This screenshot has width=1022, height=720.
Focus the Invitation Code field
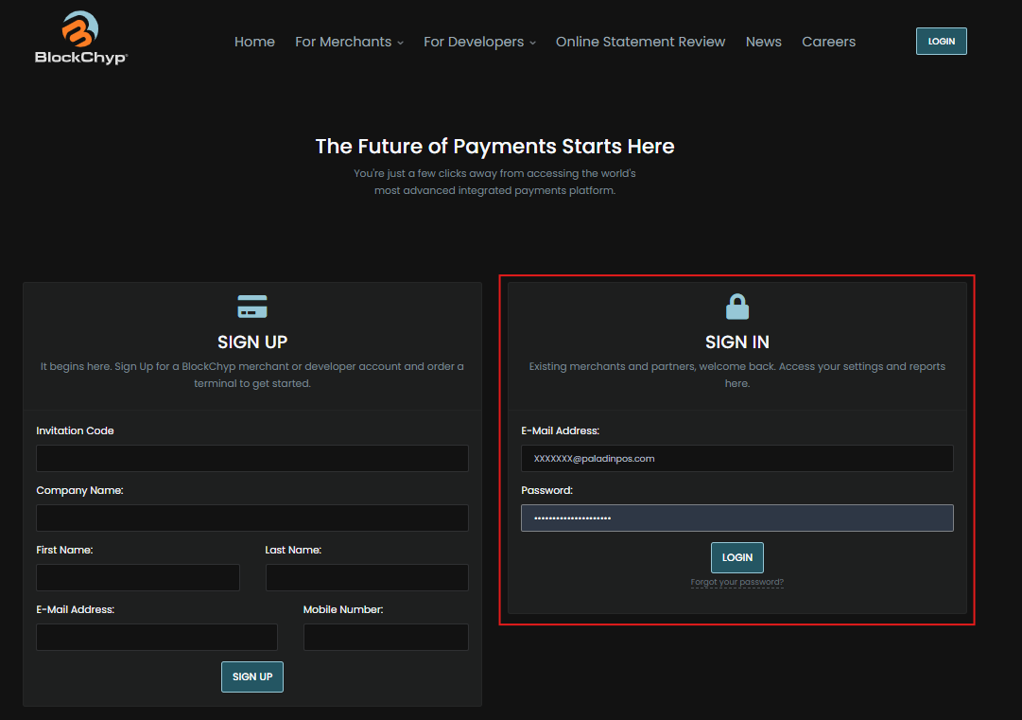point(252,458)
